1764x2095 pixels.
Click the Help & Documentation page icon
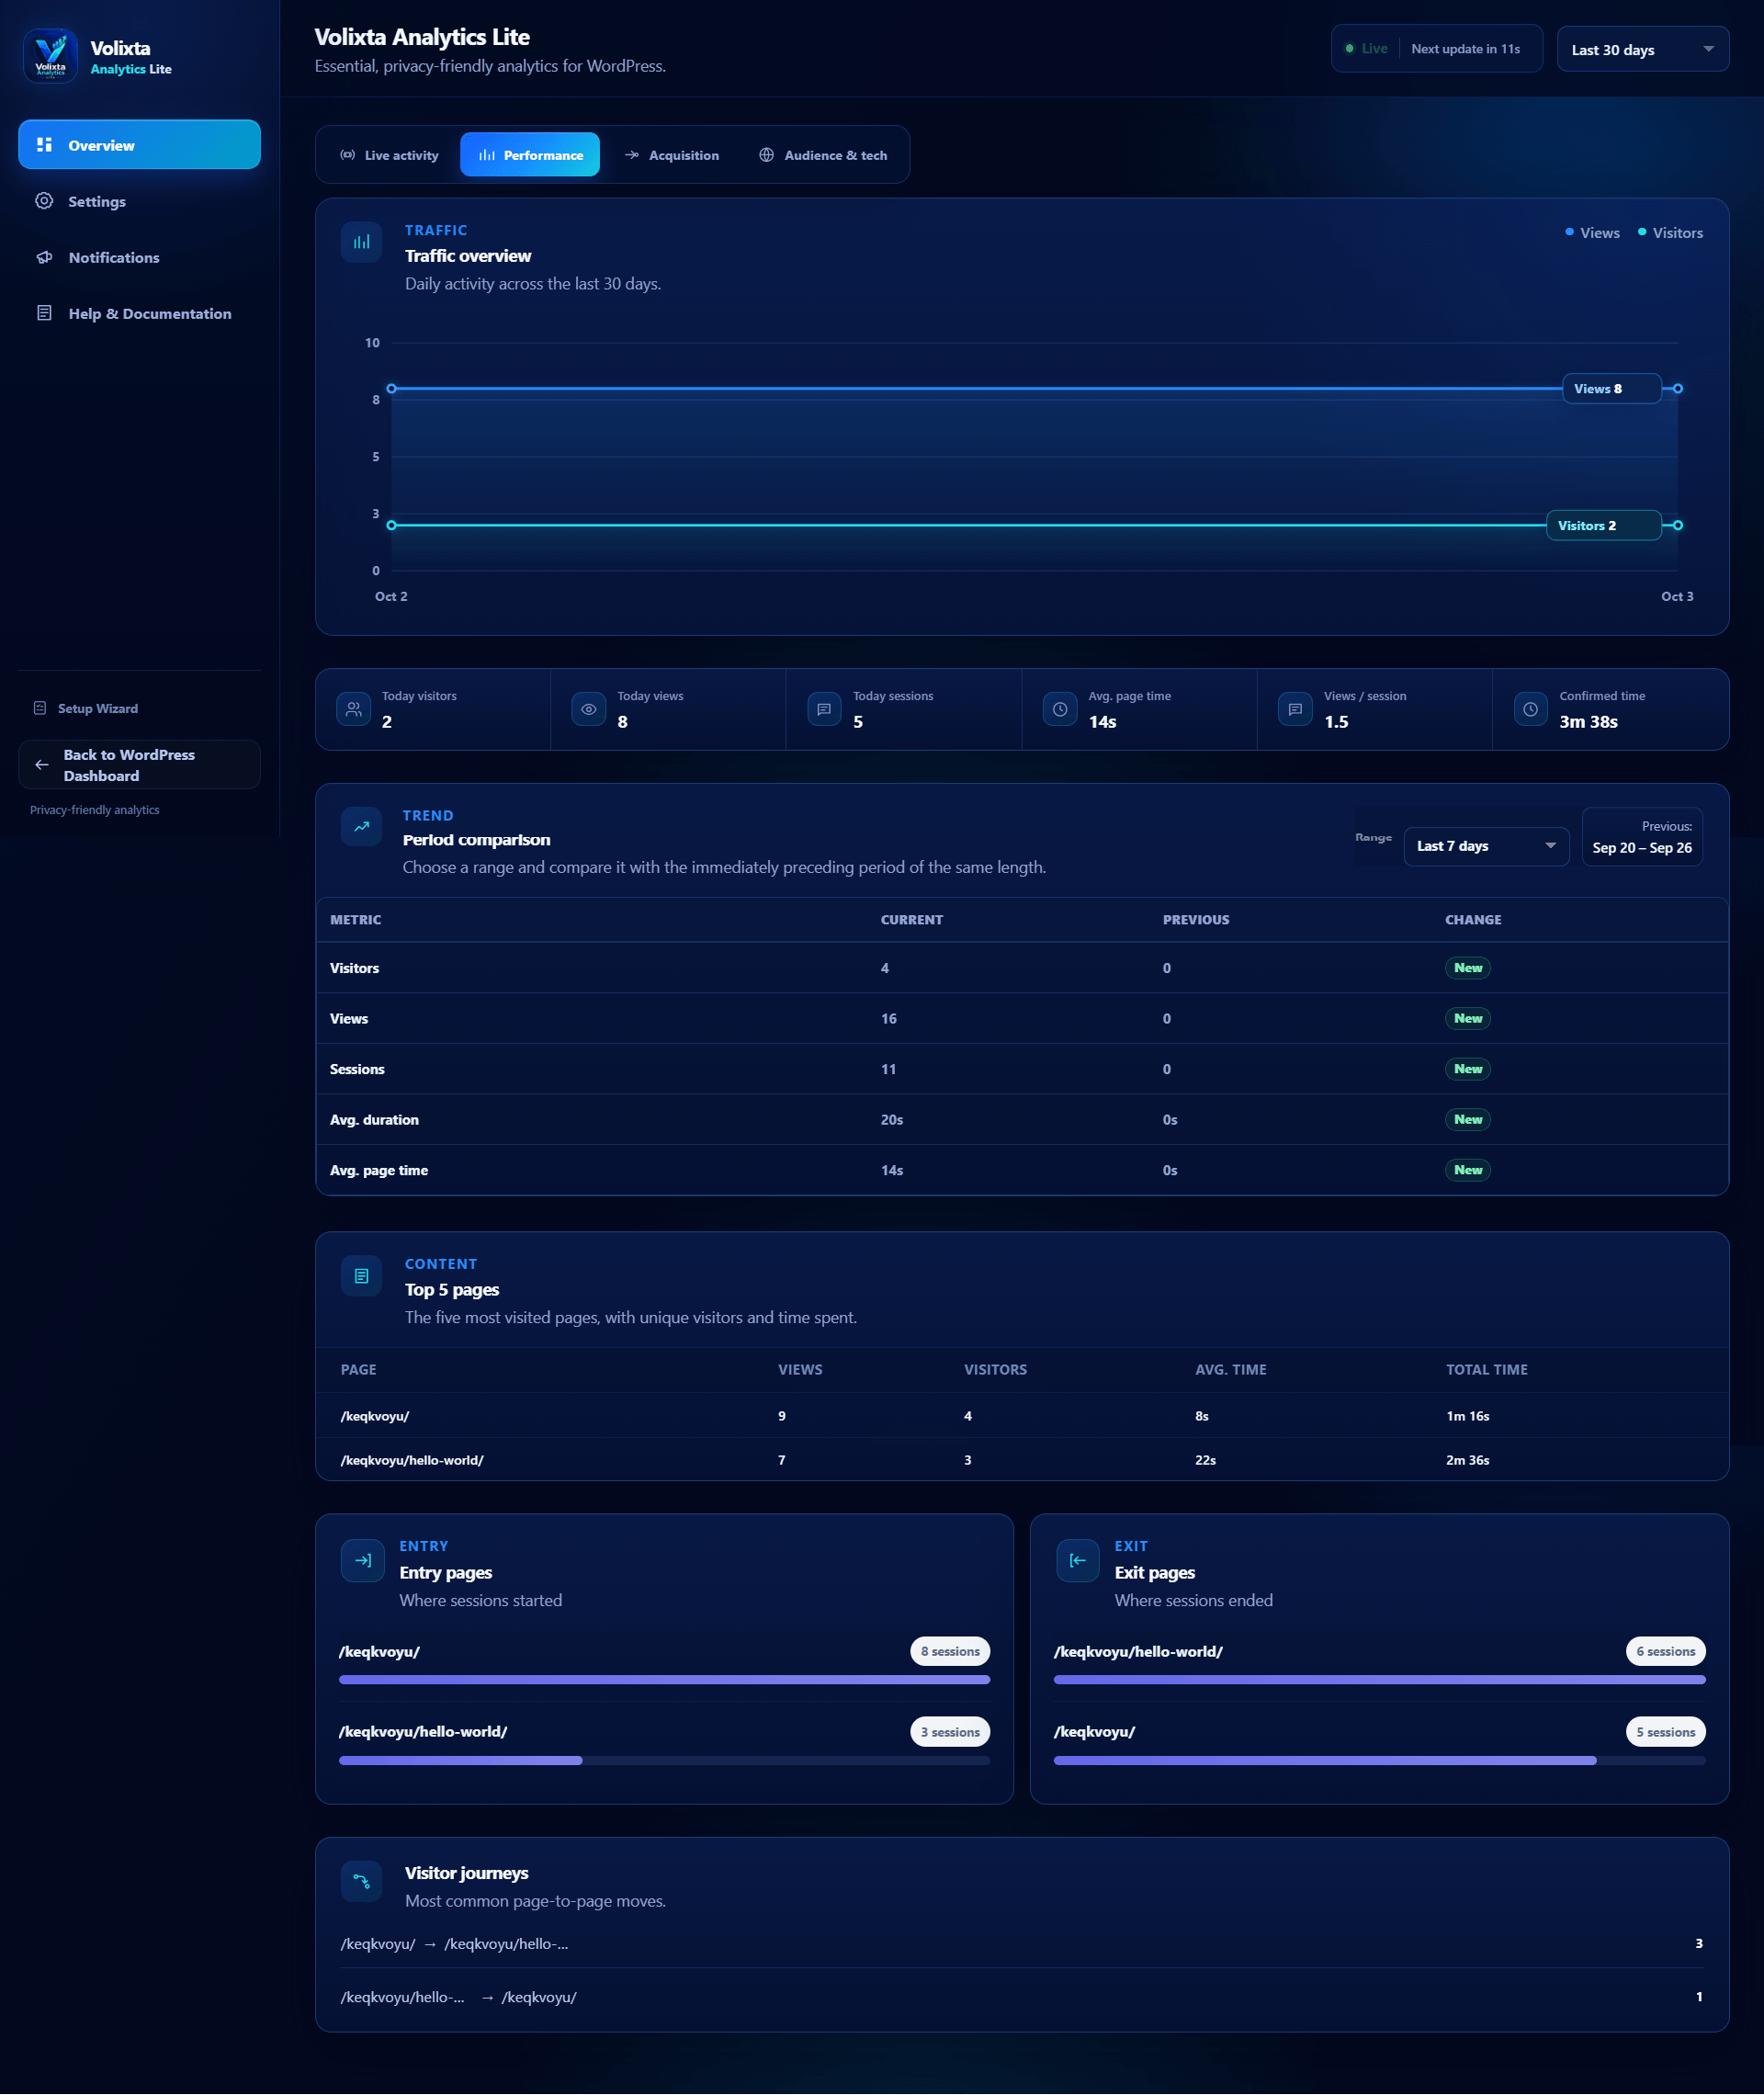point(44,313)
